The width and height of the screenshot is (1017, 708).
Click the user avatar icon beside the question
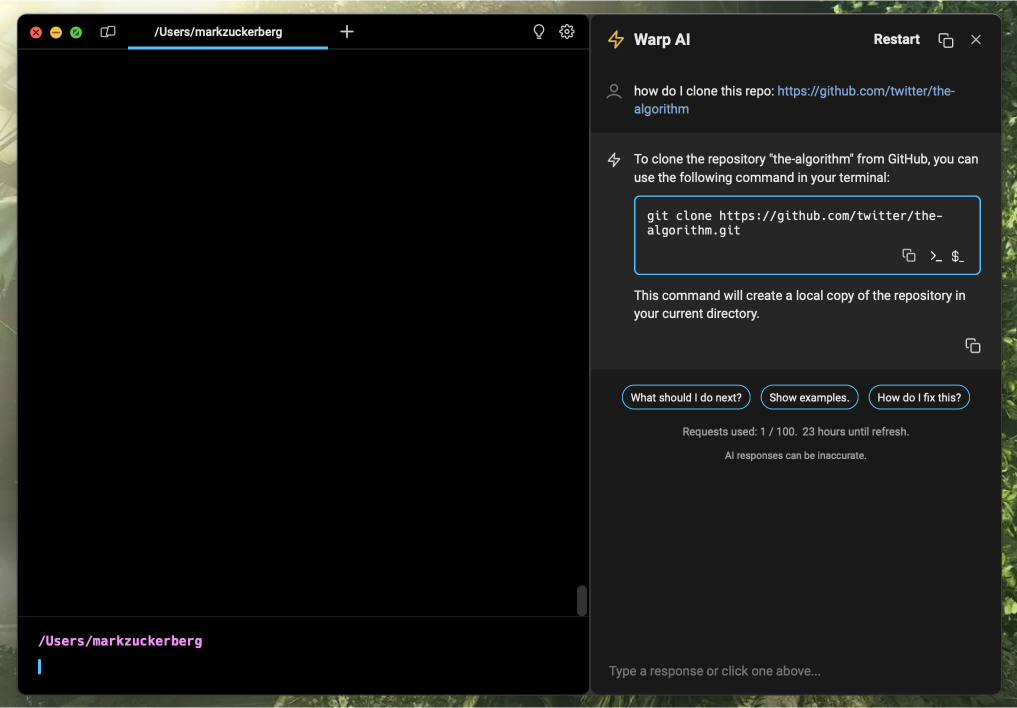tap(614, 91)
